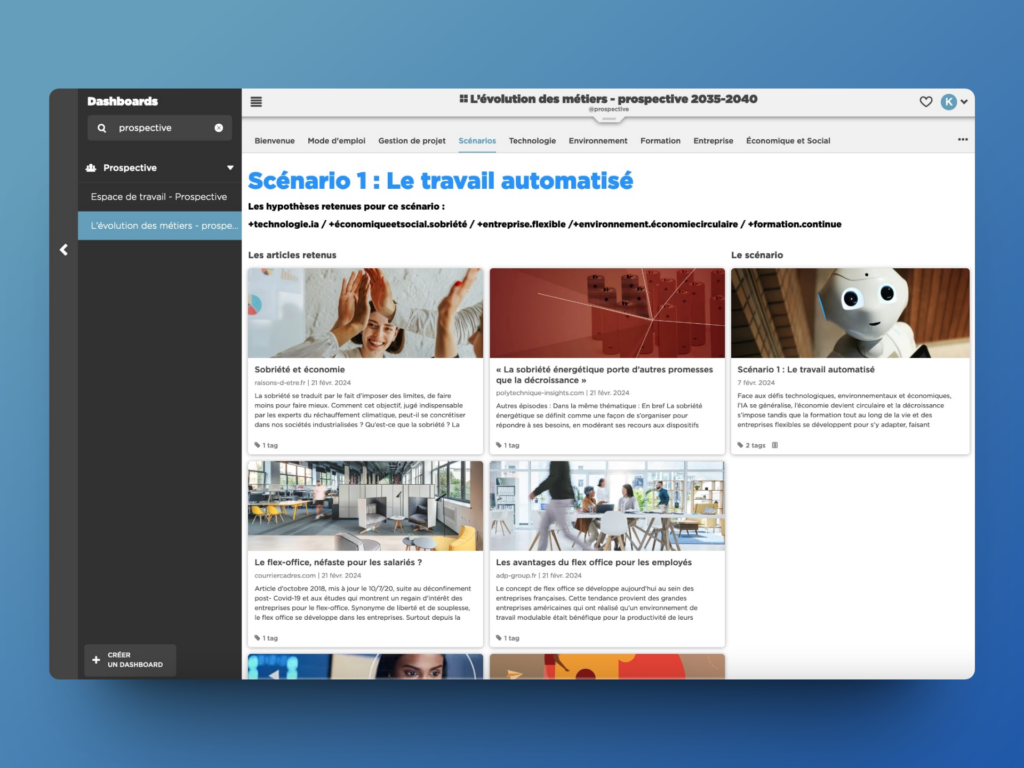Collapse the sidebar with the left chevron
Screen dimensions: 1024x768
click(64, 250)
